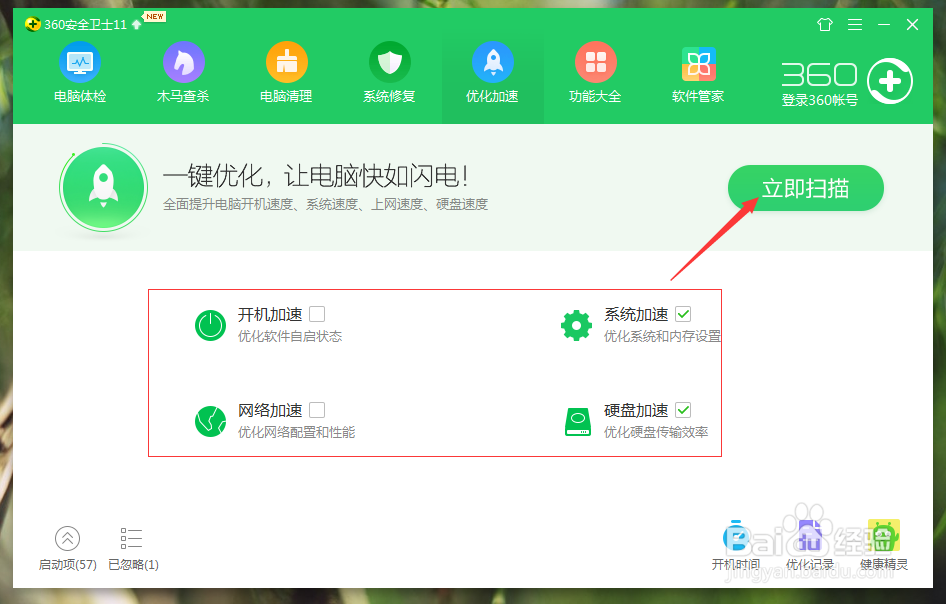Viewport: 946px width, 604px height.
Task: Click the 一键优化，让电脑快如闪电 headline
Action: (x=316, y=176)
